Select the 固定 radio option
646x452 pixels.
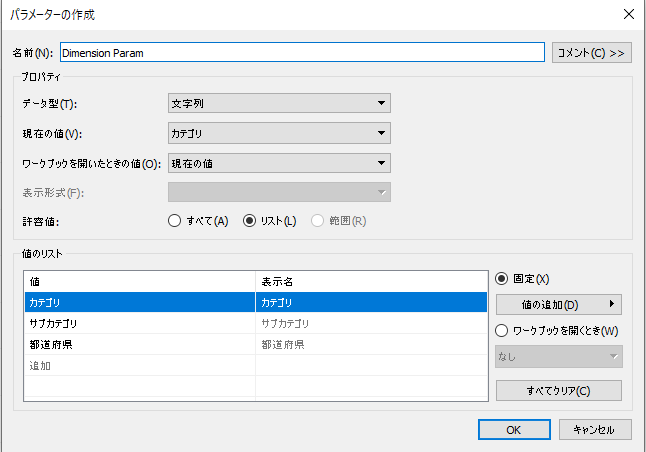click(503, 280)
